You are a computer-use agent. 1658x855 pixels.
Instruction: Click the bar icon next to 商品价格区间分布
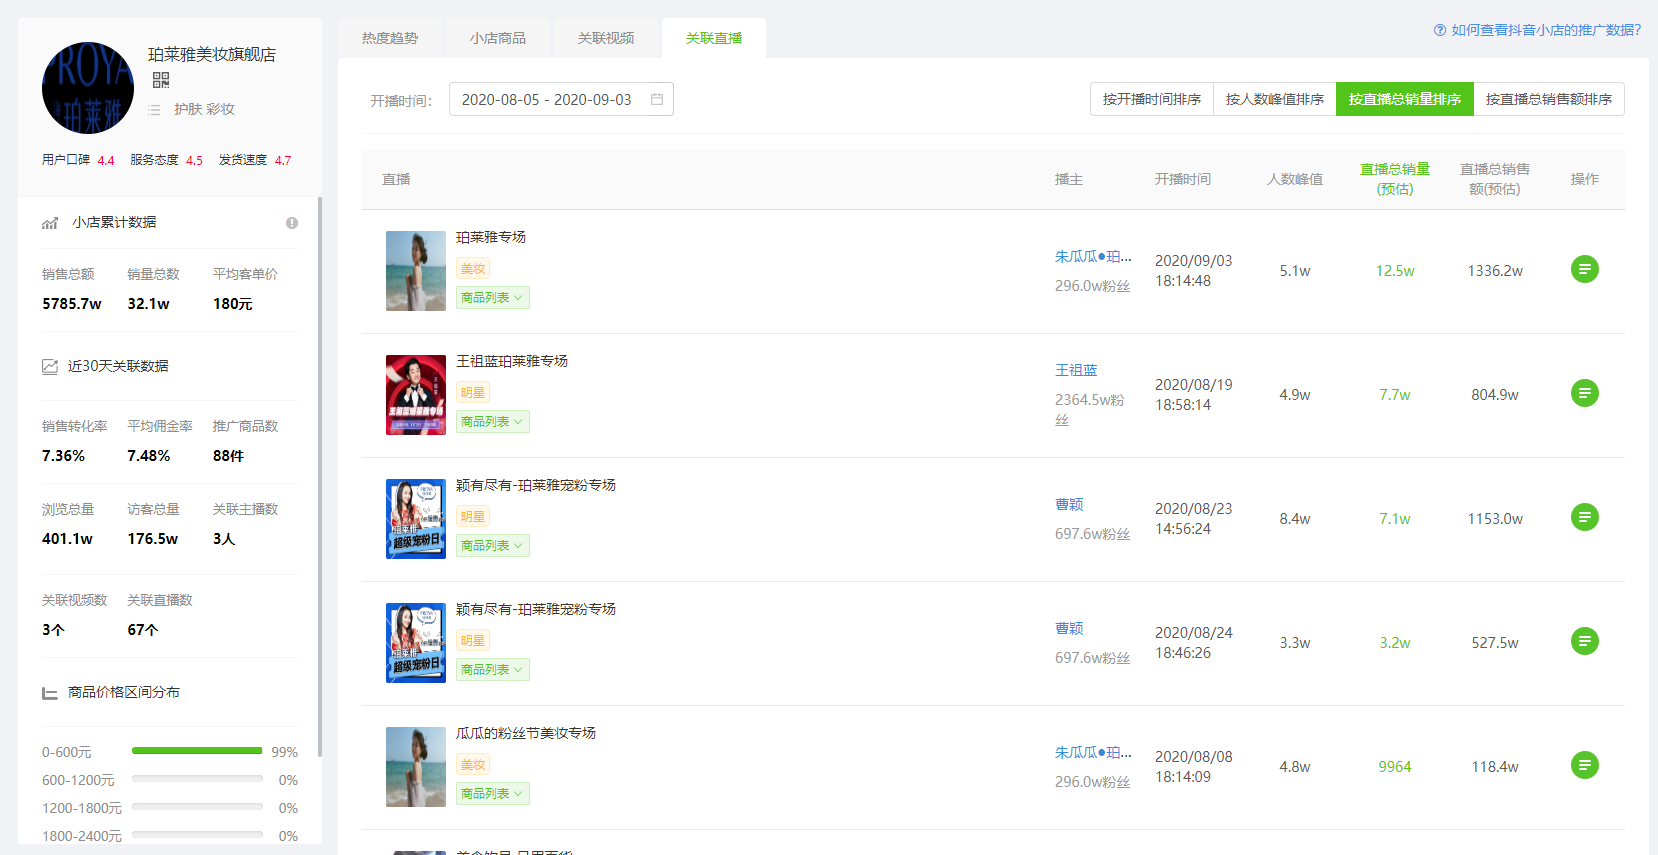coord(50,692)
